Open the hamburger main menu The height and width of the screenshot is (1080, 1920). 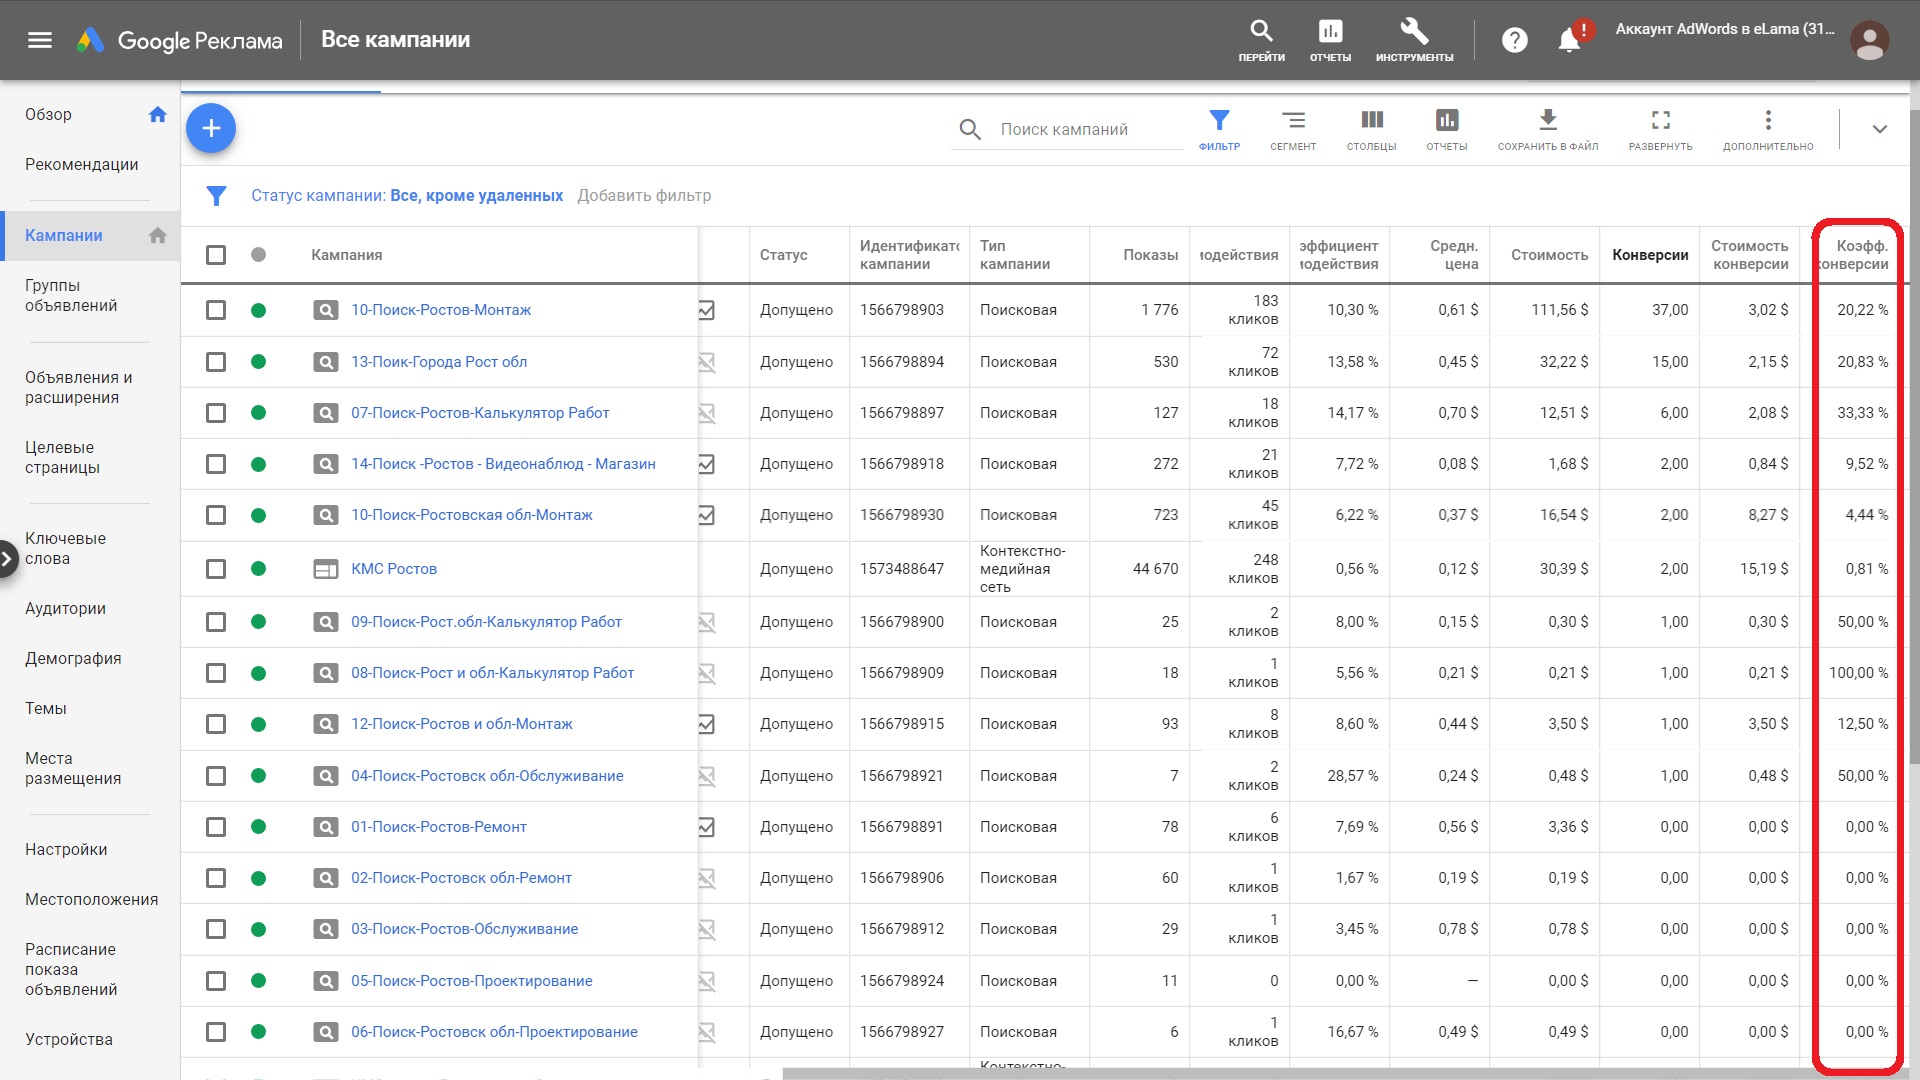pos(40,40)
